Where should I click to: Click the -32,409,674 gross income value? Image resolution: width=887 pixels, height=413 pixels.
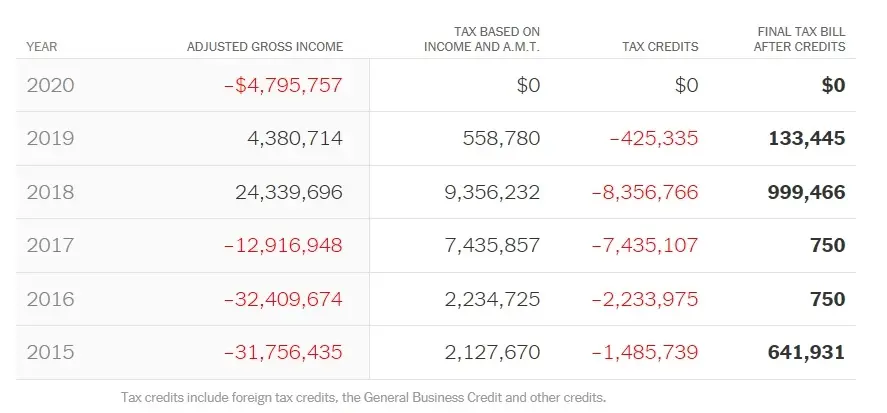click(283, 299)
